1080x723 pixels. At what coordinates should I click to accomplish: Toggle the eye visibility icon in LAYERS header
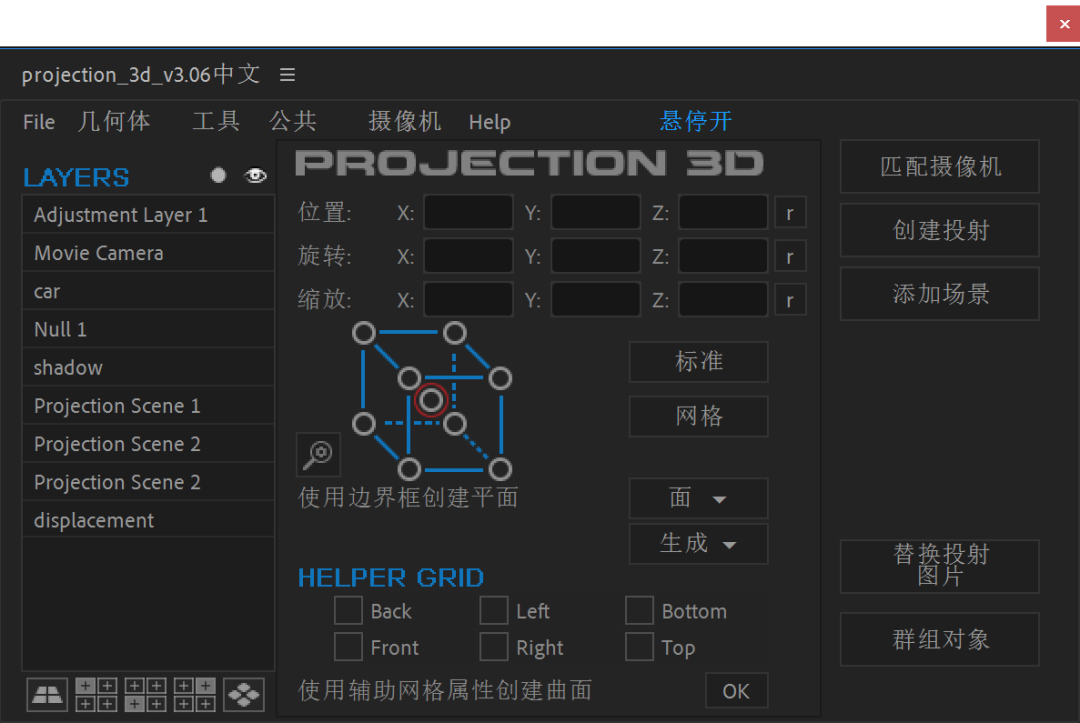[x=256, y=176]
